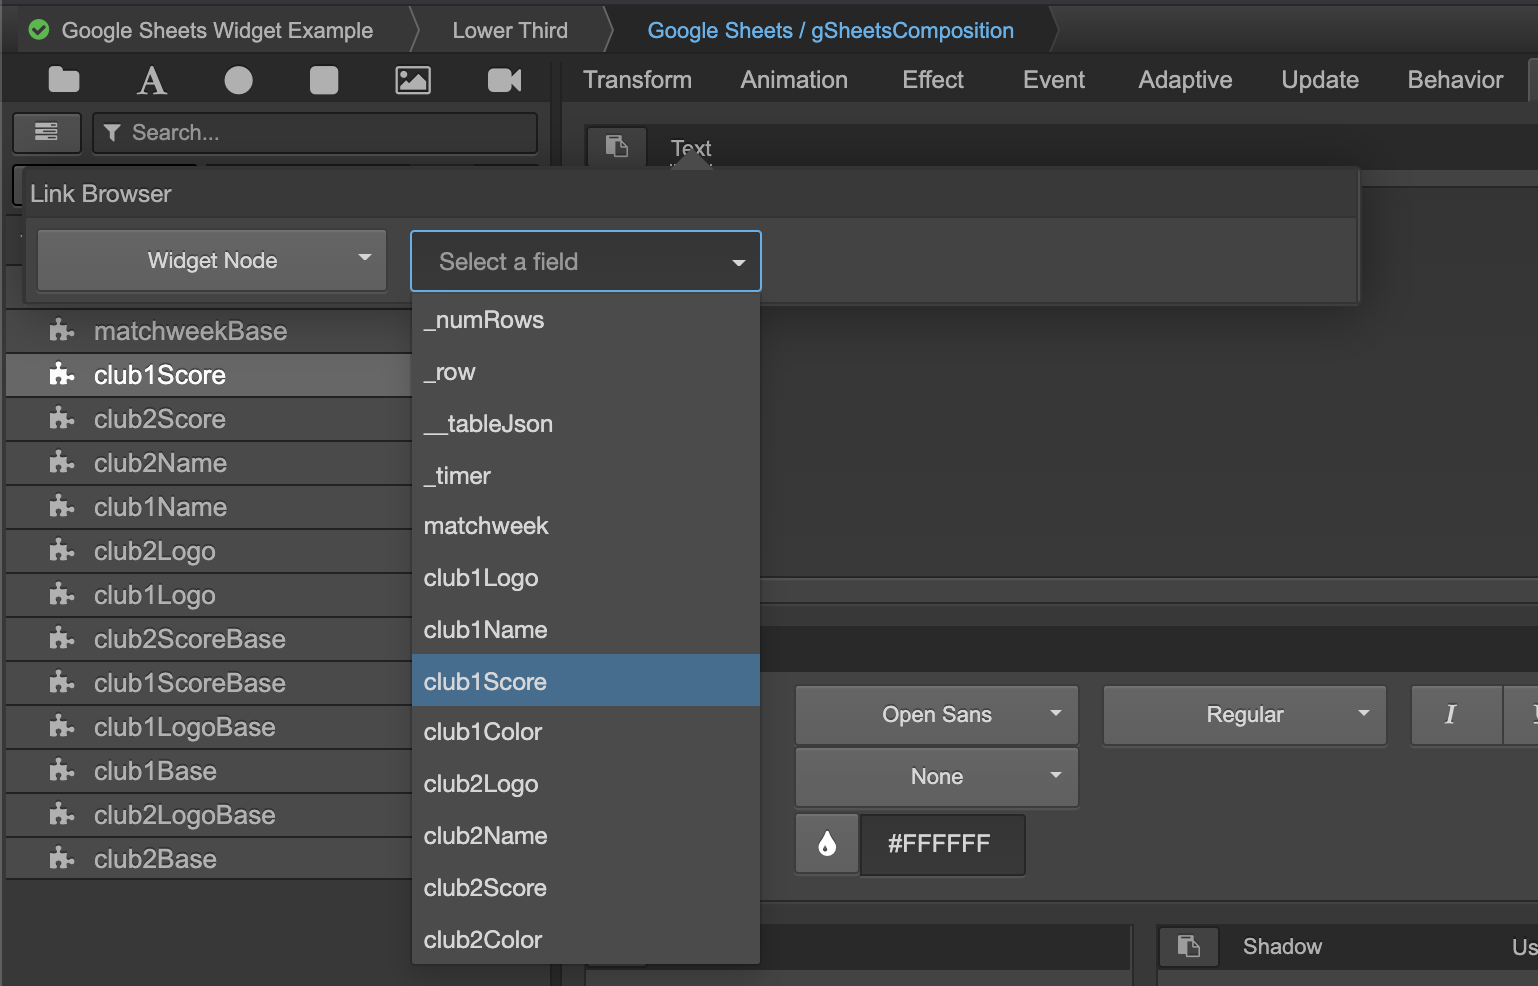Click the widget icon of club2ScoreBase node

(62, 638)
